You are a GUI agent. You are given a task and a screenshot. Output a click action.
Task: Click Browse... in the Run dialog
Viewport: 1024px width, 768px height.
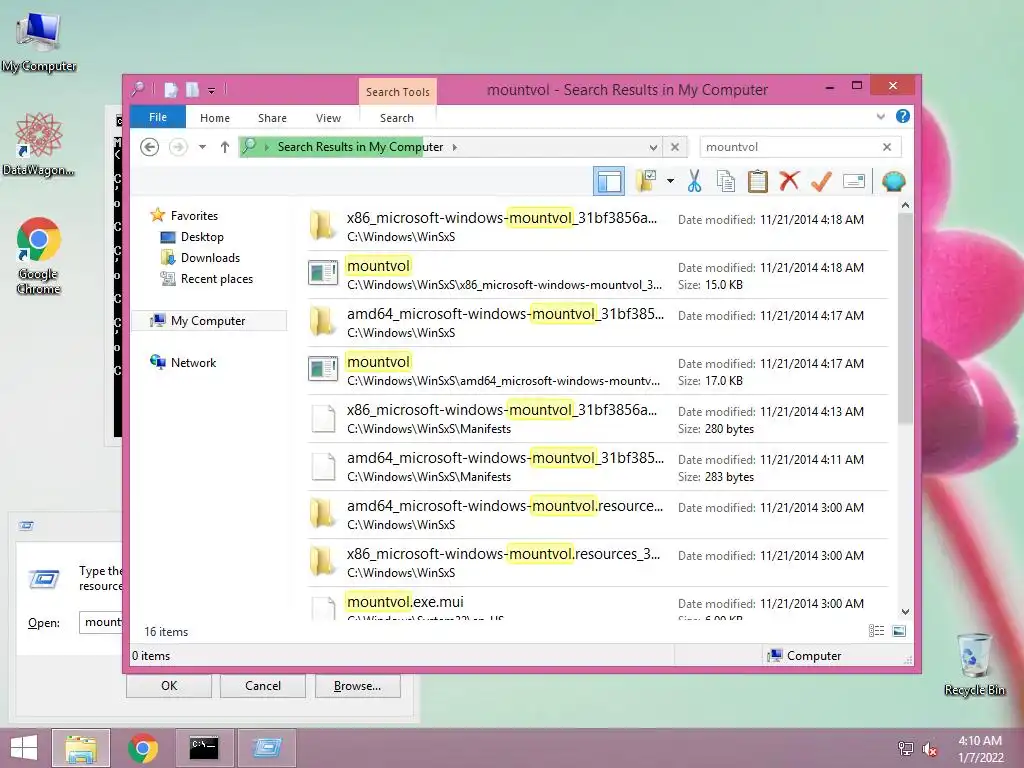pyautogui.click(x=357, y=686)
